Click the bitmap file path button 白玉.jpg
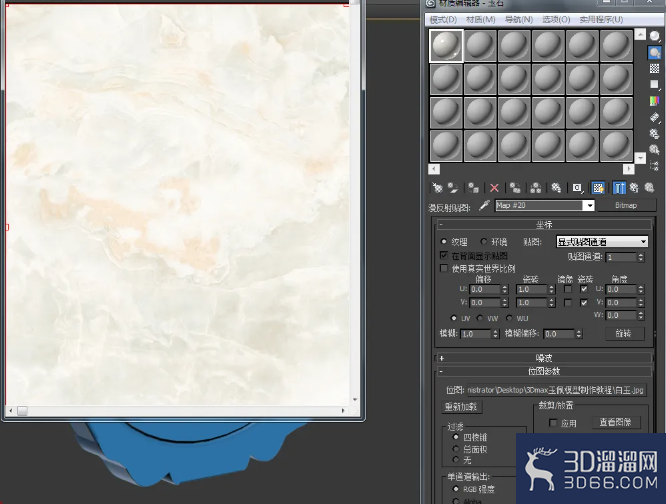666x504 pixels. (x=556, y=390)
